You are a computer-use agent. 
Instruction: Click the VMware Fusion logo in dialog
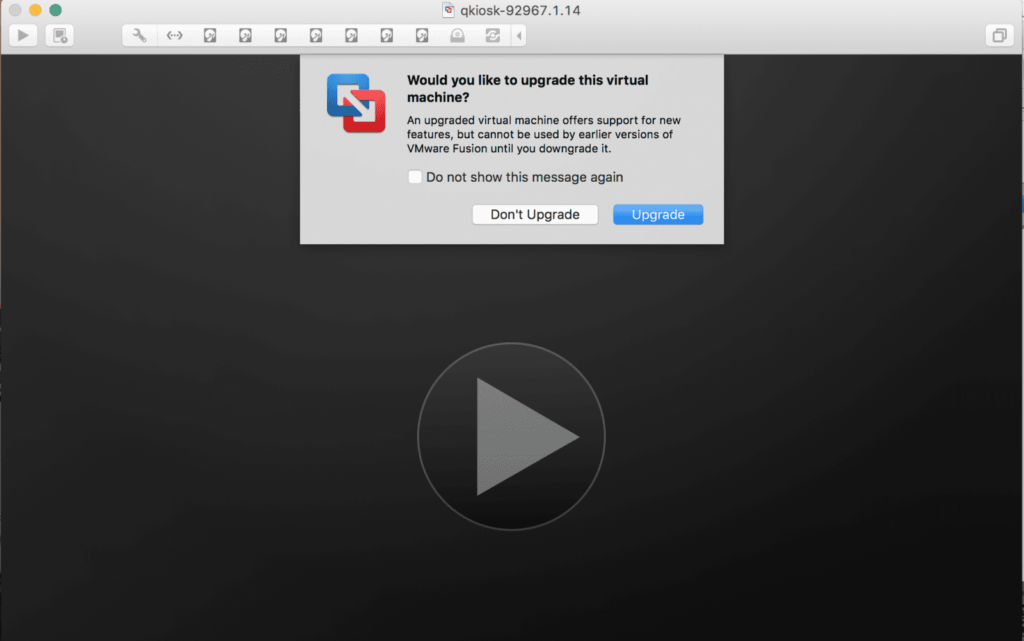pyautogui.click(x=355, y=103)
